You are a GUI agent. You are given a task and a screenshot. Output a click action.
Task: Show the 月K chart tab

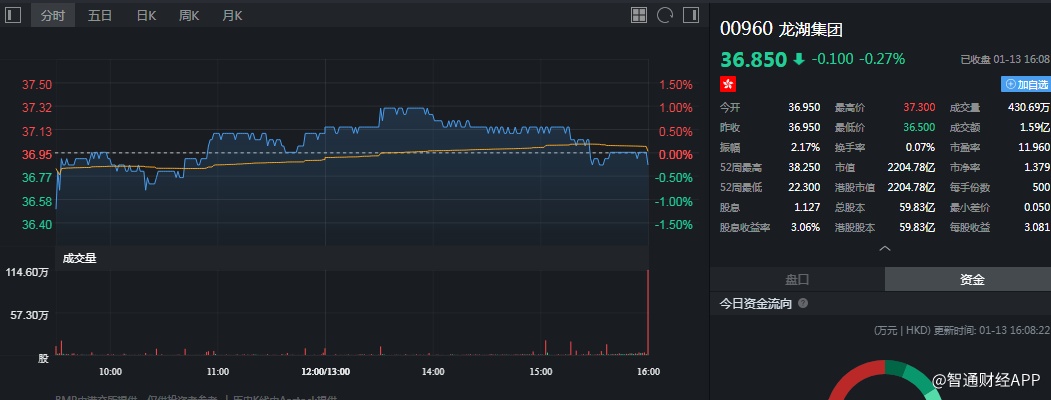tap(232, 15)
